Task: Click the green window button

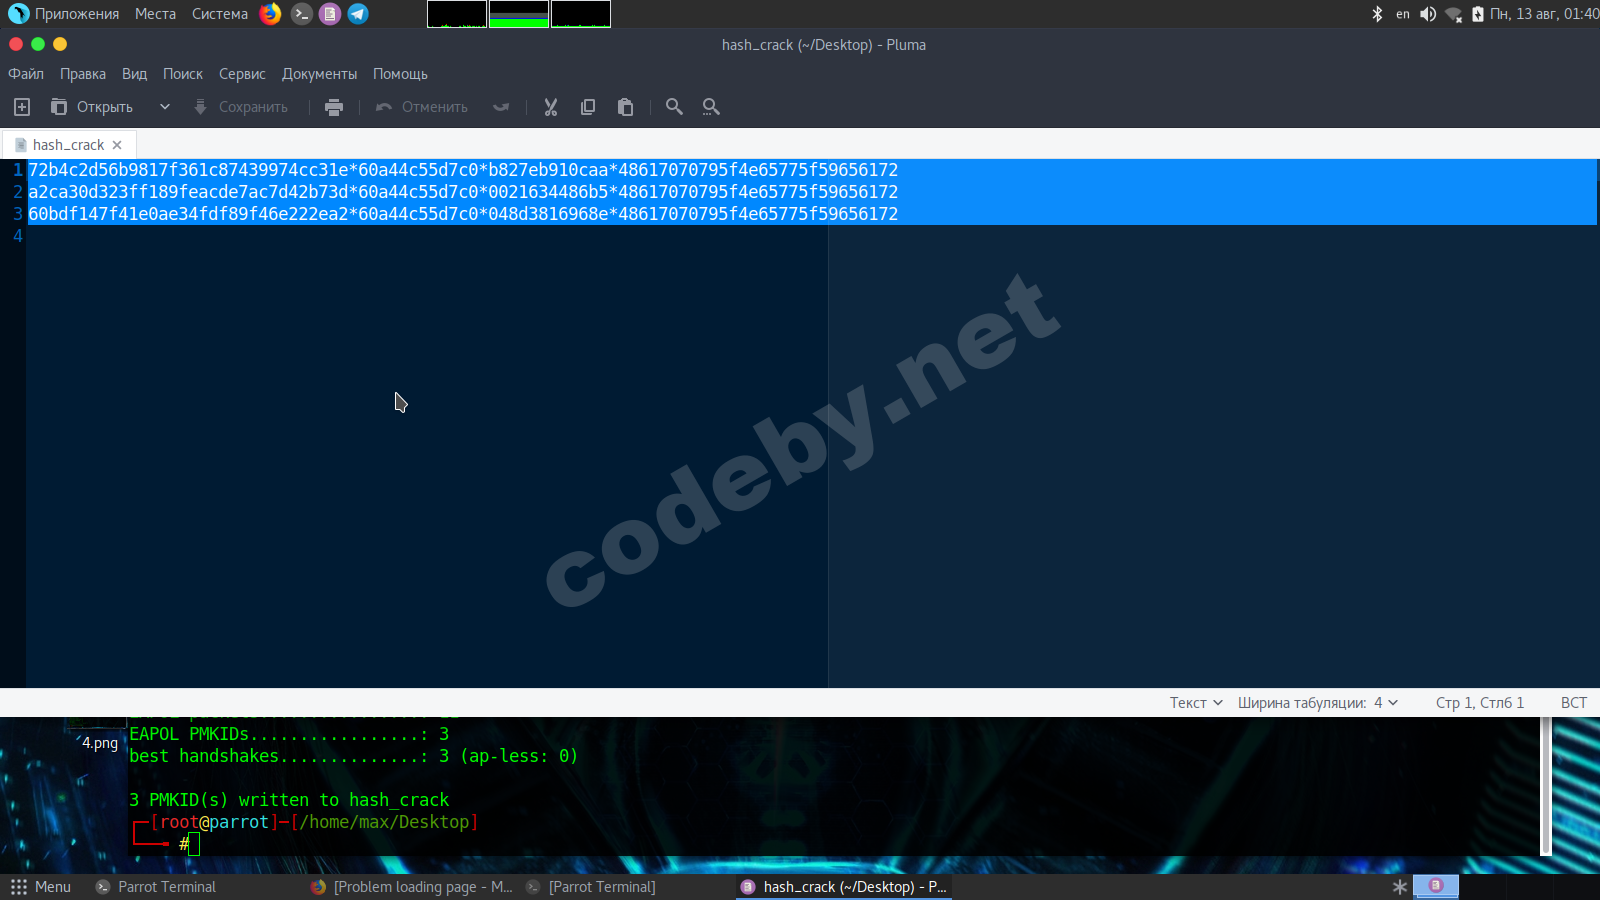Action: pos(38,44)
